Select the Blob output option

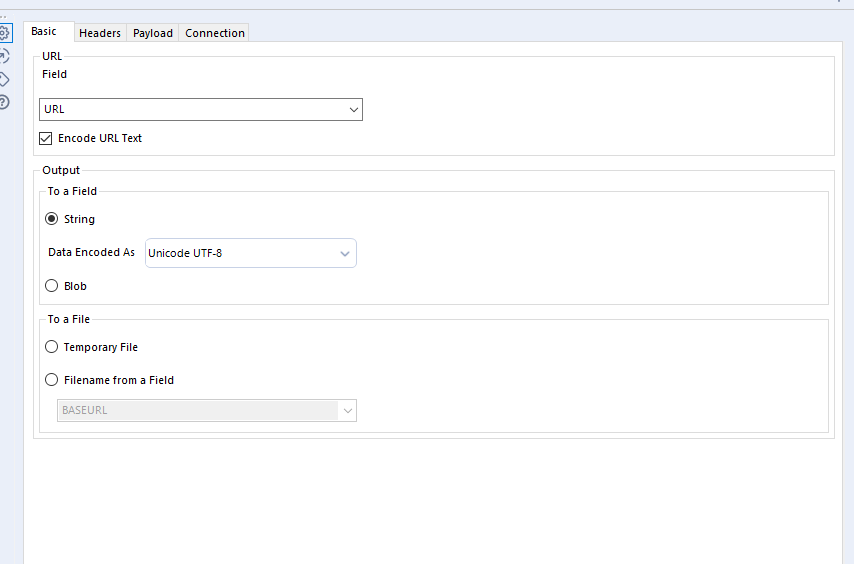click(52, 286)
